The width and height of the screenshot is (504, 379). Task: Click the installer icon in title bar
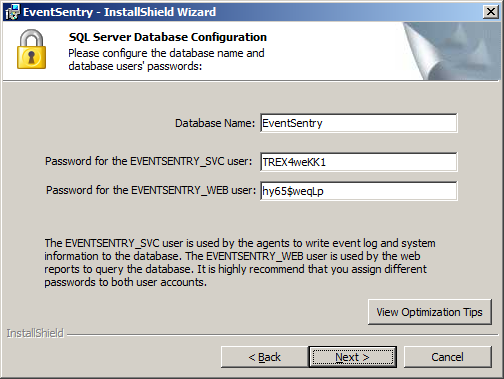coord(12,12)
